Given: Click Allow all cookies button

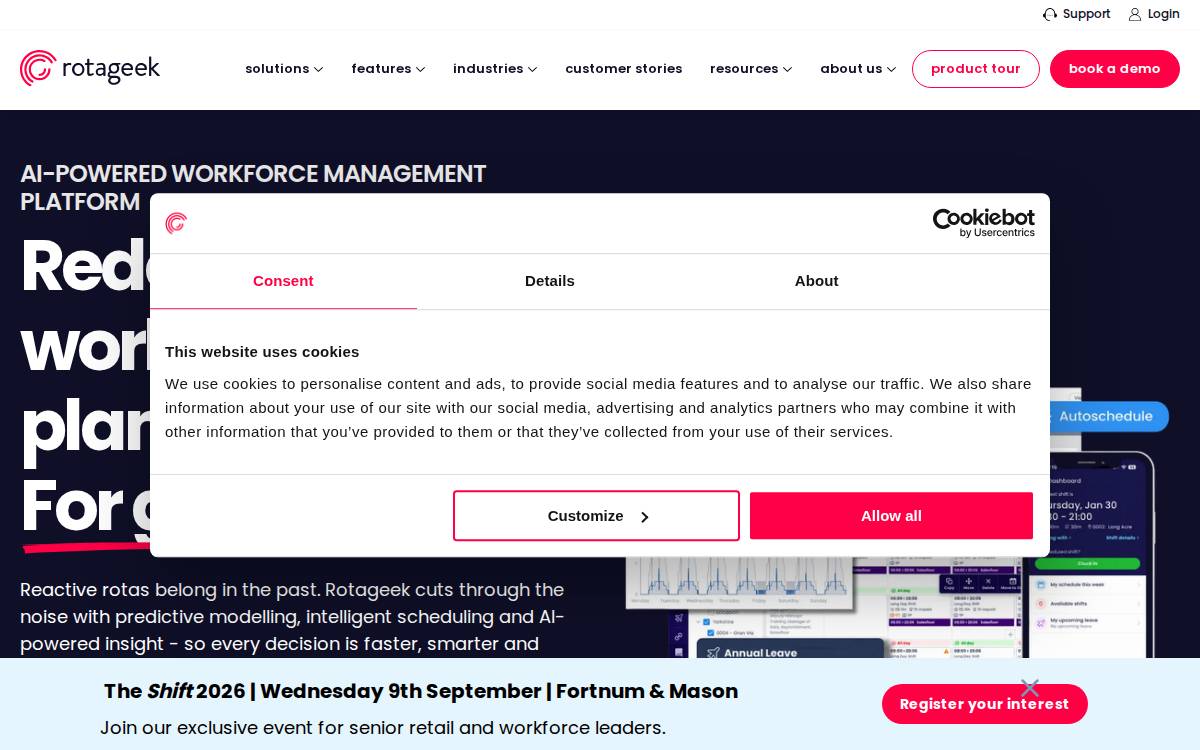Looking at the screenshot, I should pyautogui.click(x=891, y=516).
